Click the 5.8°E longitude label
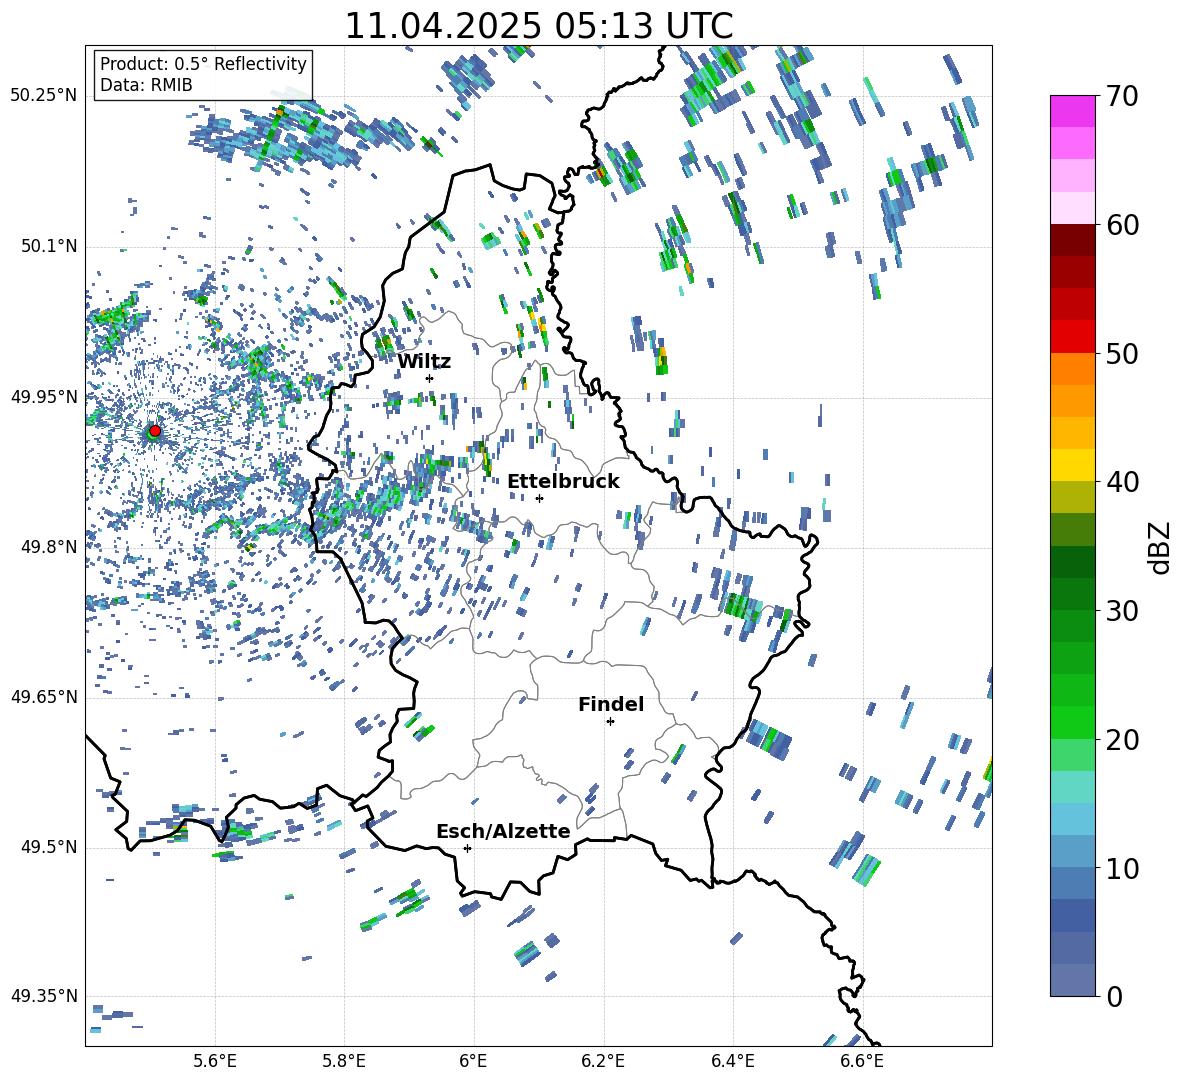The width and height of the screenshot is (1184, 1081). tap(344, 1061)
